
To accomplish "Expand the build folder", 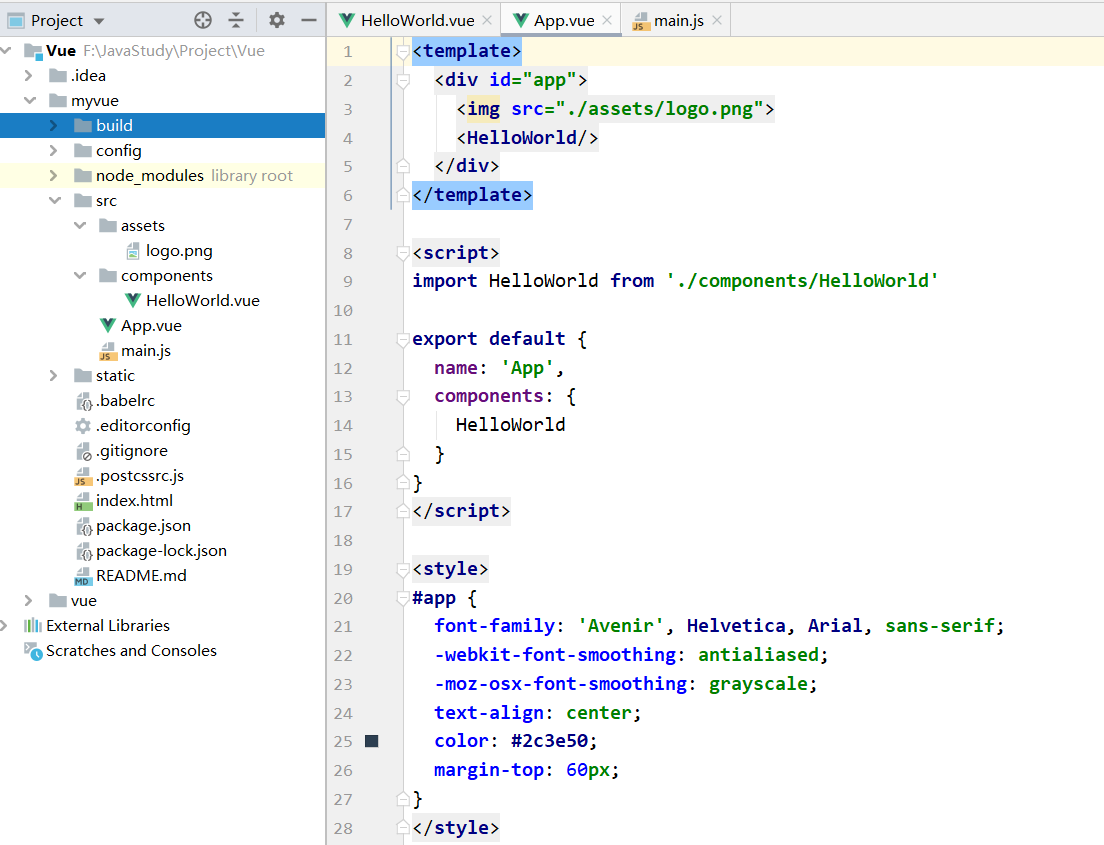I will [x=54, y=125].
